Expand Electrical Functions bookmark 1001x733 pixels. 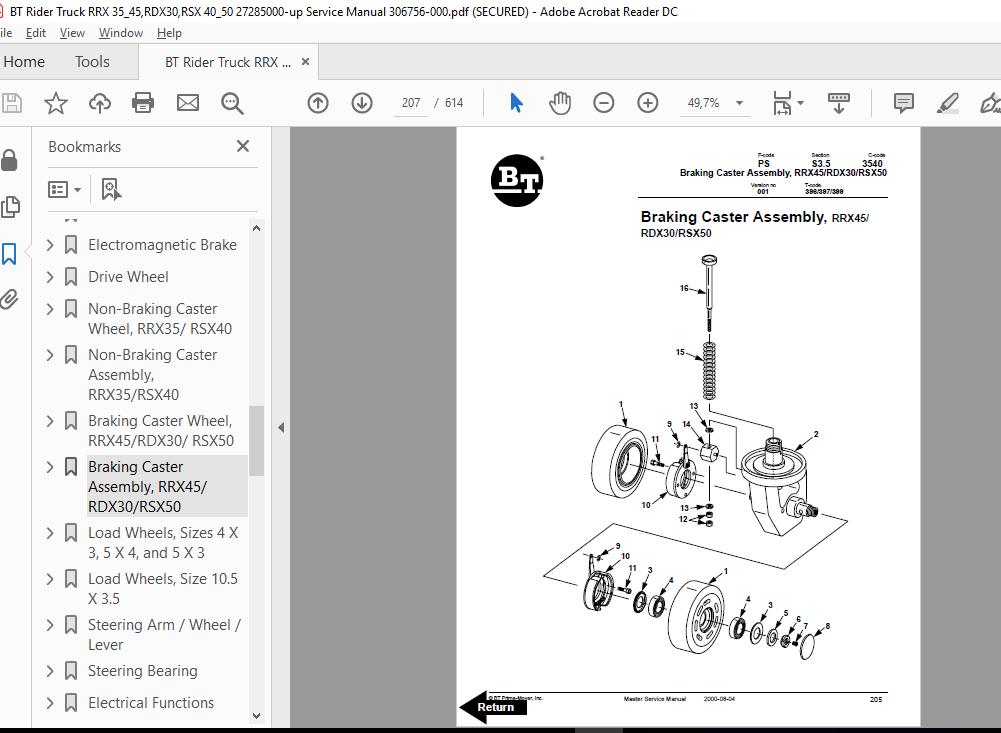pos(50,703)
